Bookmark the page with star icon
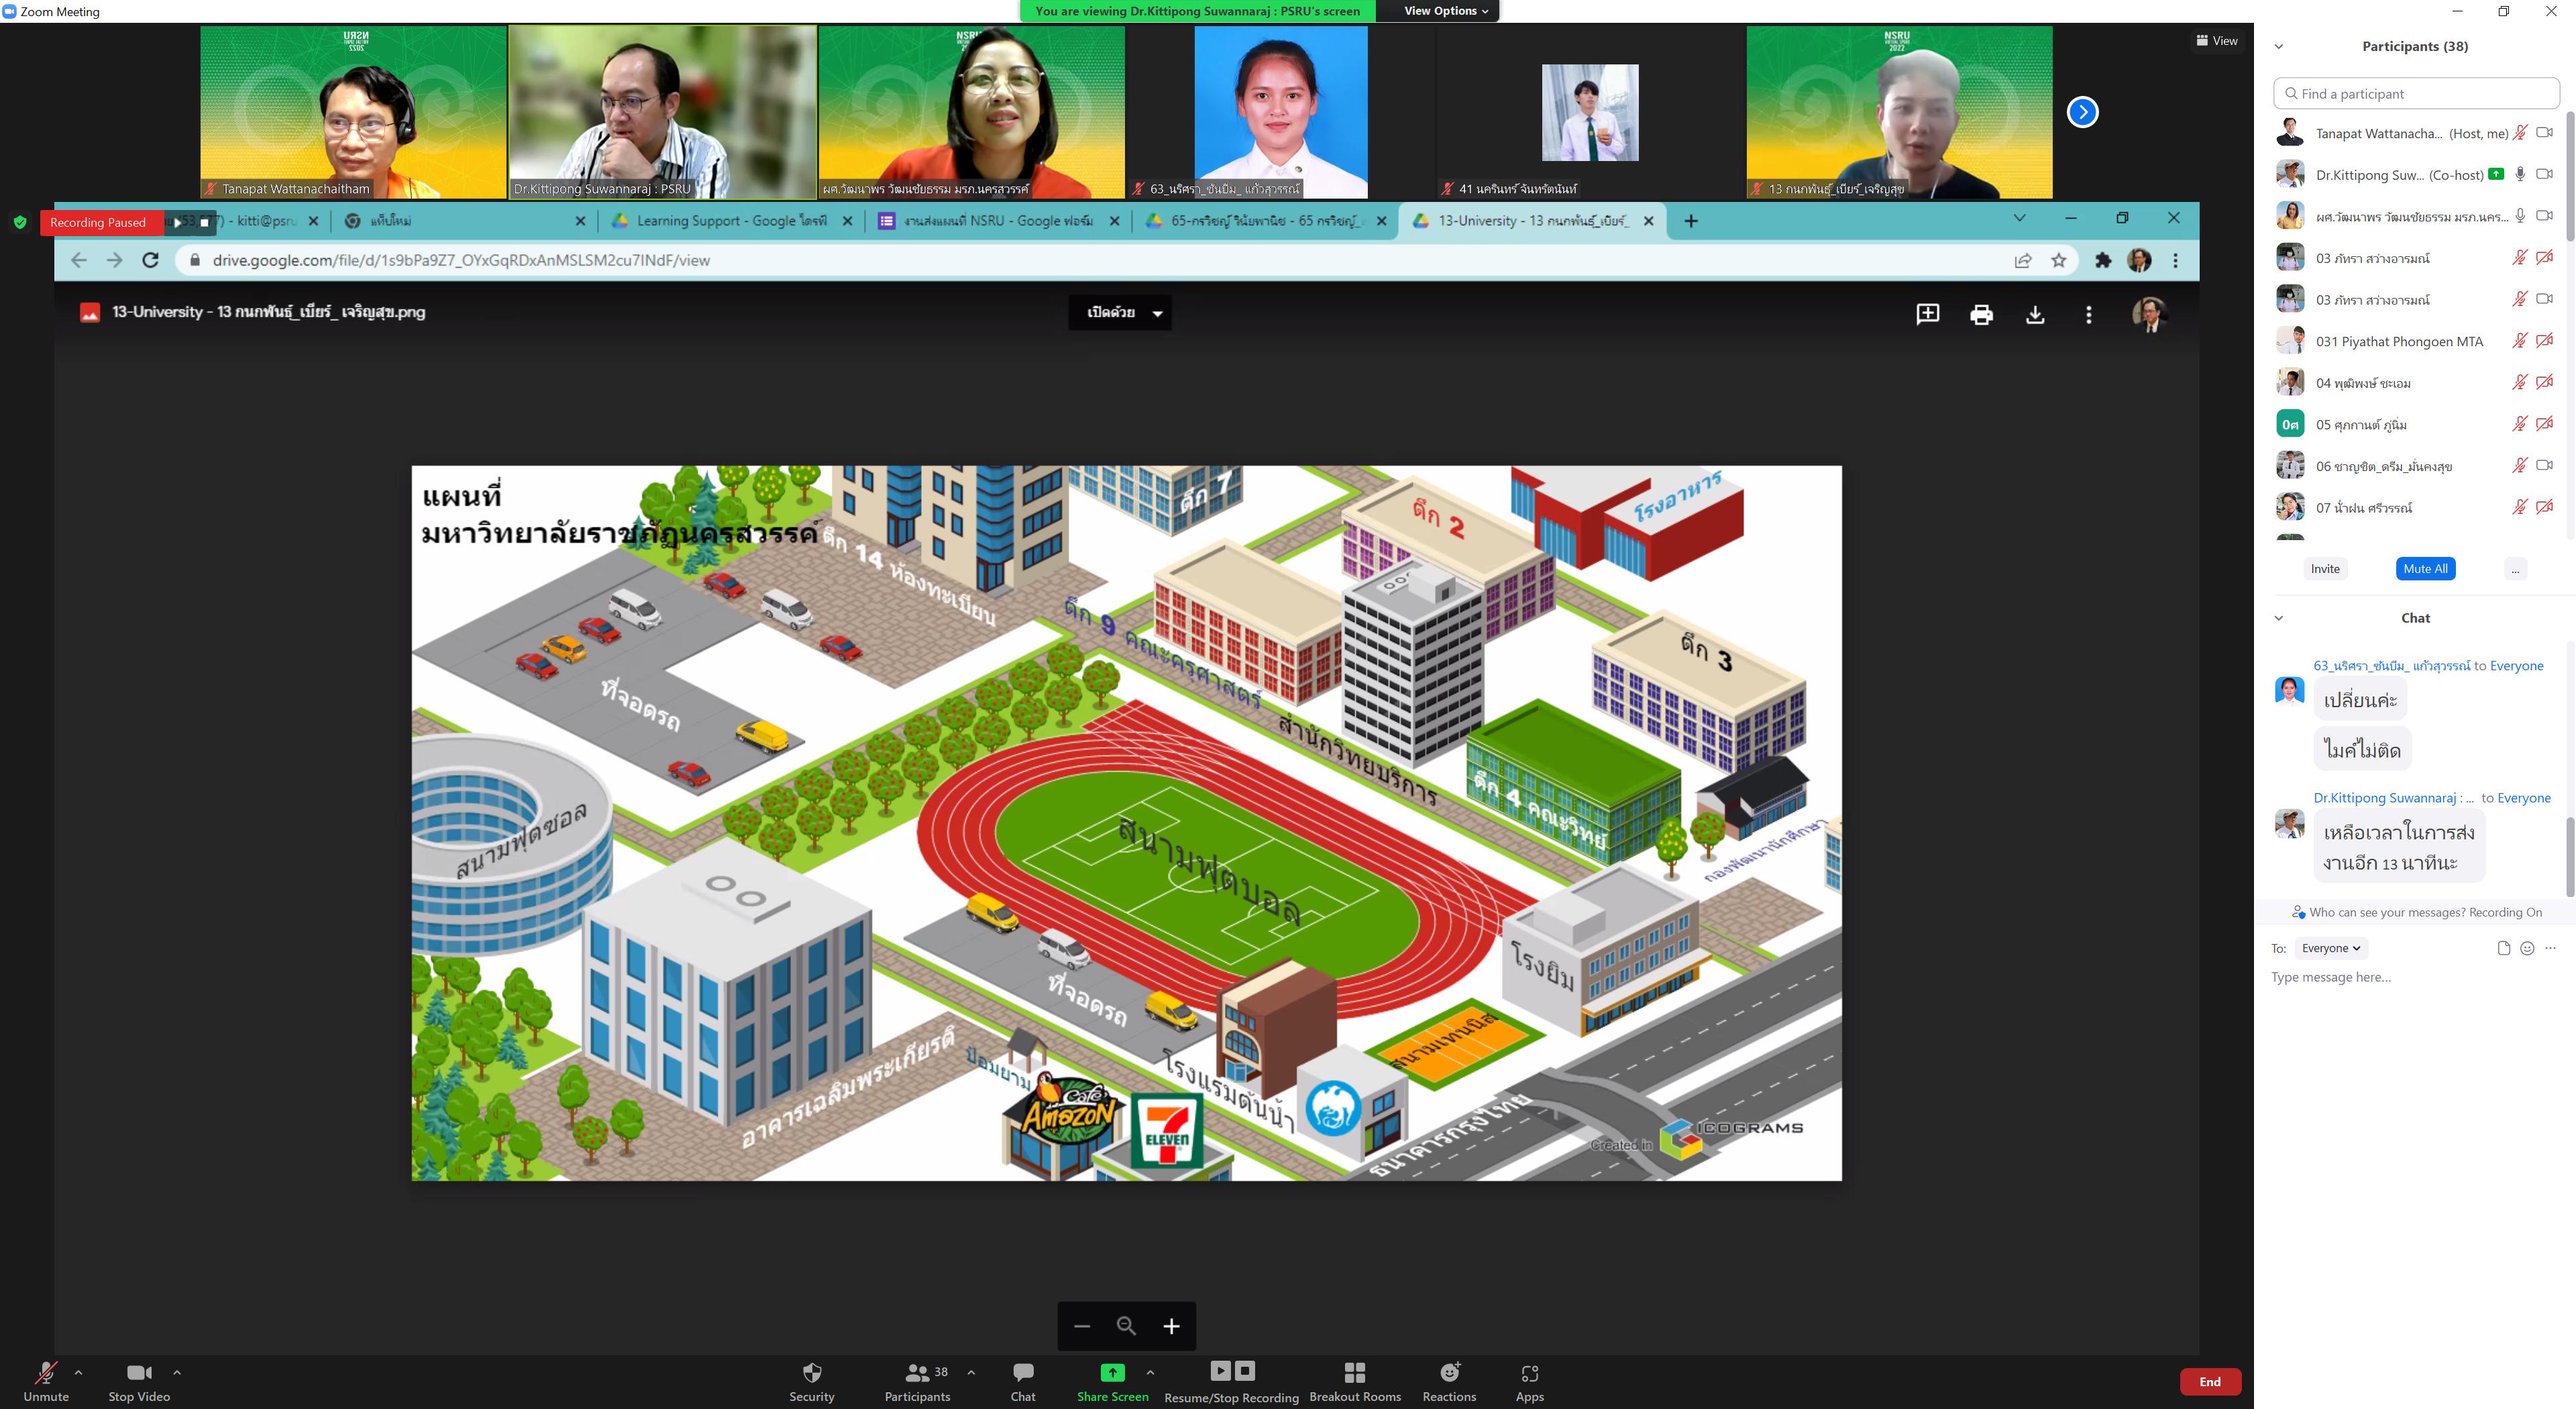Image resolution: width=2576 pixels, height=1409 pixels. click(x=2059, y=260)
